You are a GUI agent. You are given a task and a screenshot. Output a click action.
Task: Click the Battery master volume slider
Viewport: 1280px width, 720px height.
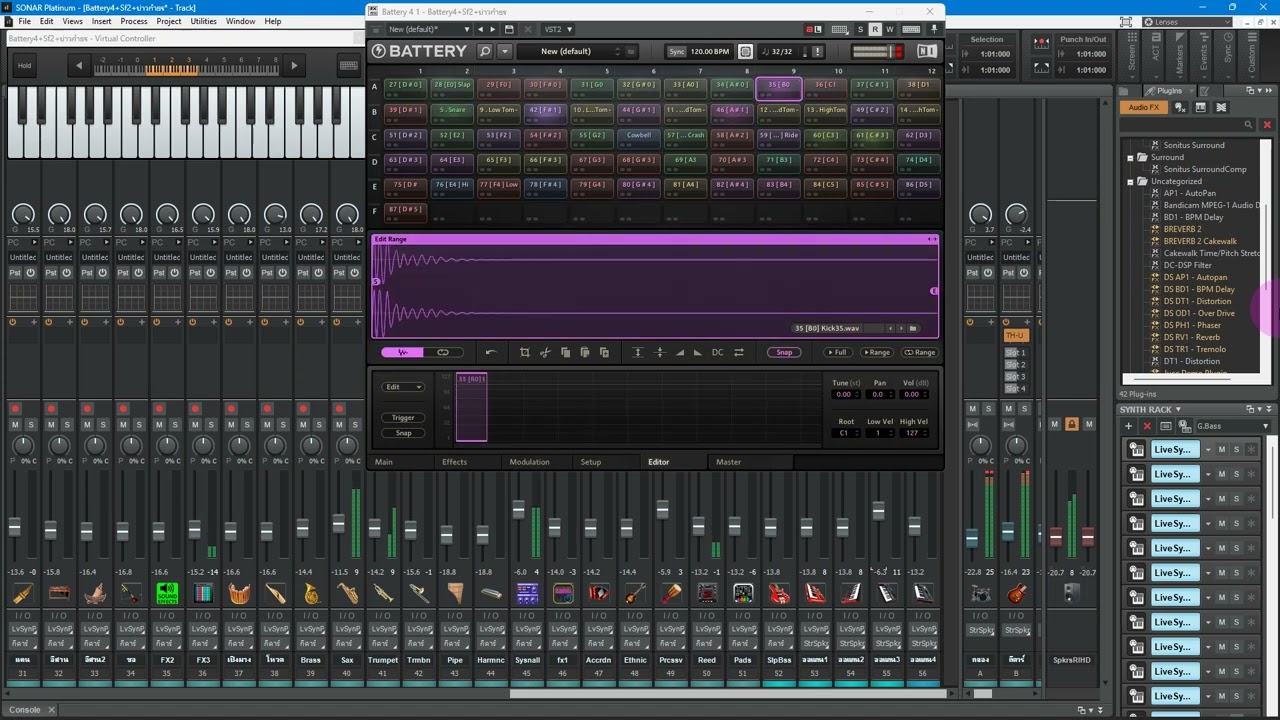(x=877, y=52)
